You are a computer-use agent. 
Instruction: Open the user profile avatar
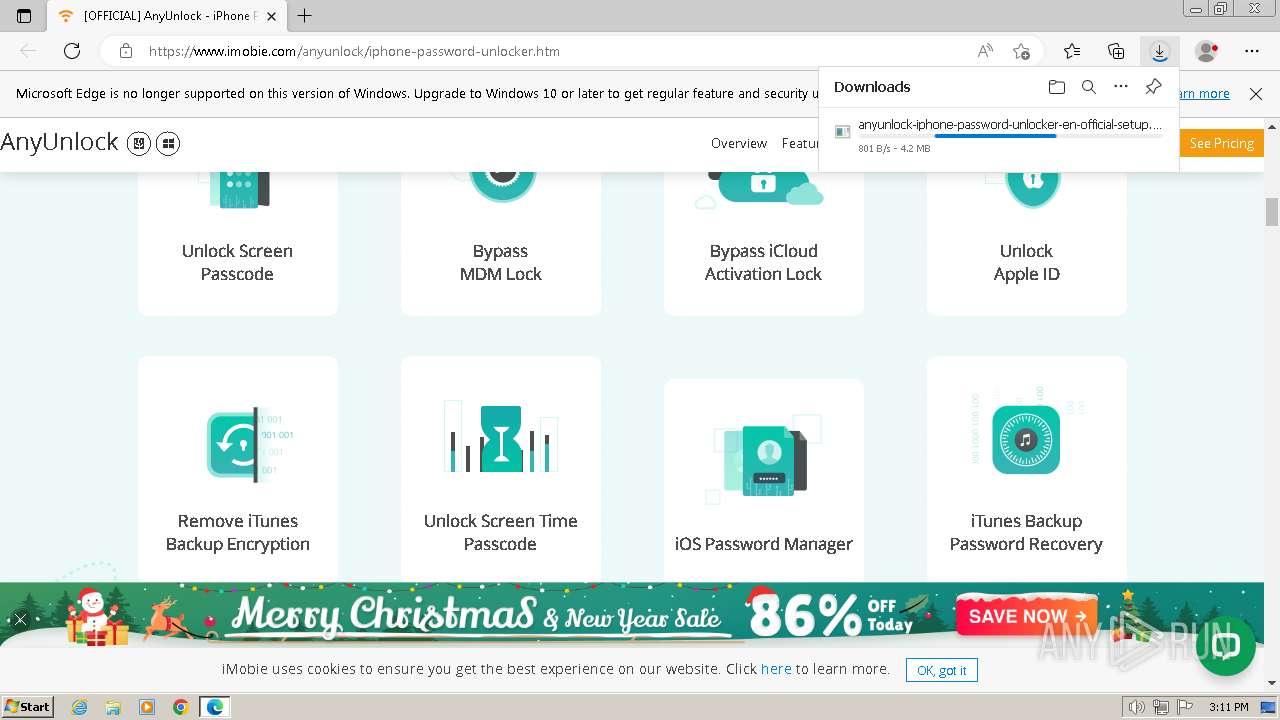1207,51
